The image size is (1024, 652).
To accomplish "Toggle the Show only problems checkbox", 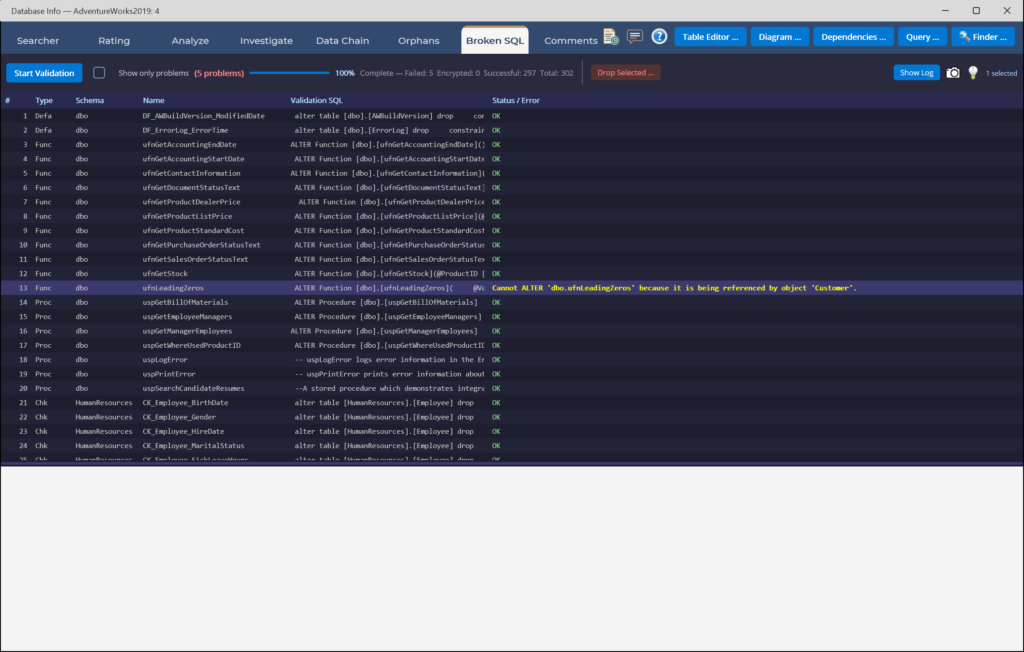I will tap(99, 73).
